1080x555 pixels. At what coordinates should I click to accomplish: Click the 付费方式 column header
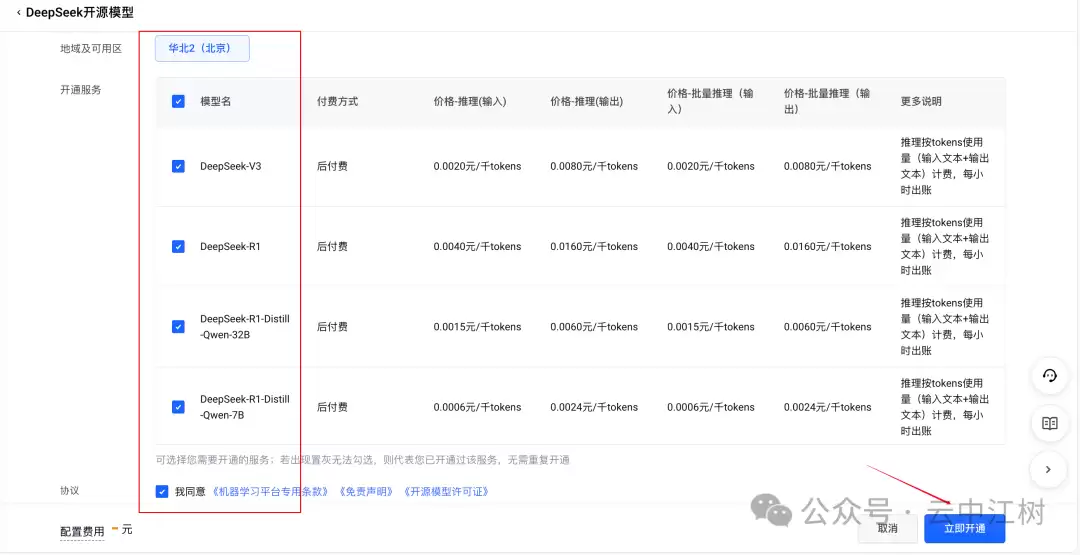click(x=338, y=101)
